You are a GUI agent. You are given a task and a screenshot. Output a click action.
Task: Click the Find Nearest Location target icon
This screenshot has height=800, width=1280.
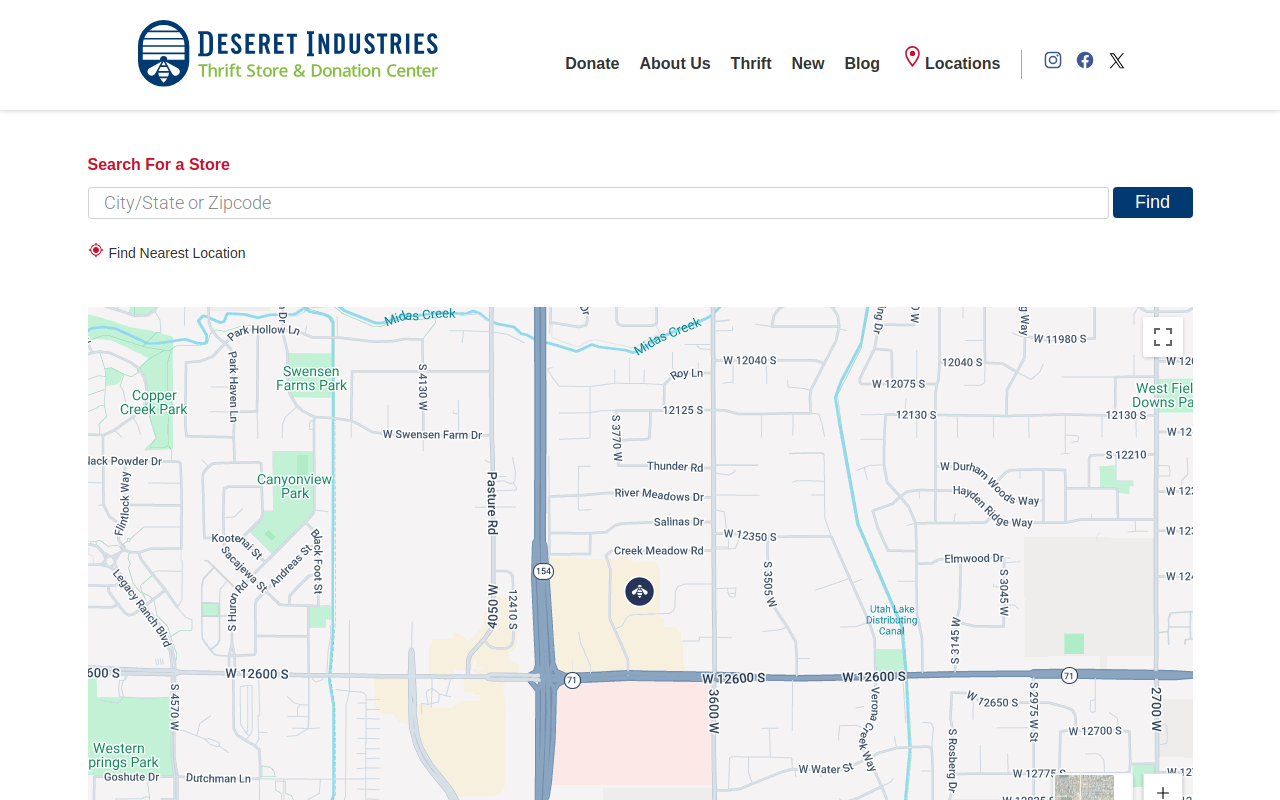coord(96,250)
